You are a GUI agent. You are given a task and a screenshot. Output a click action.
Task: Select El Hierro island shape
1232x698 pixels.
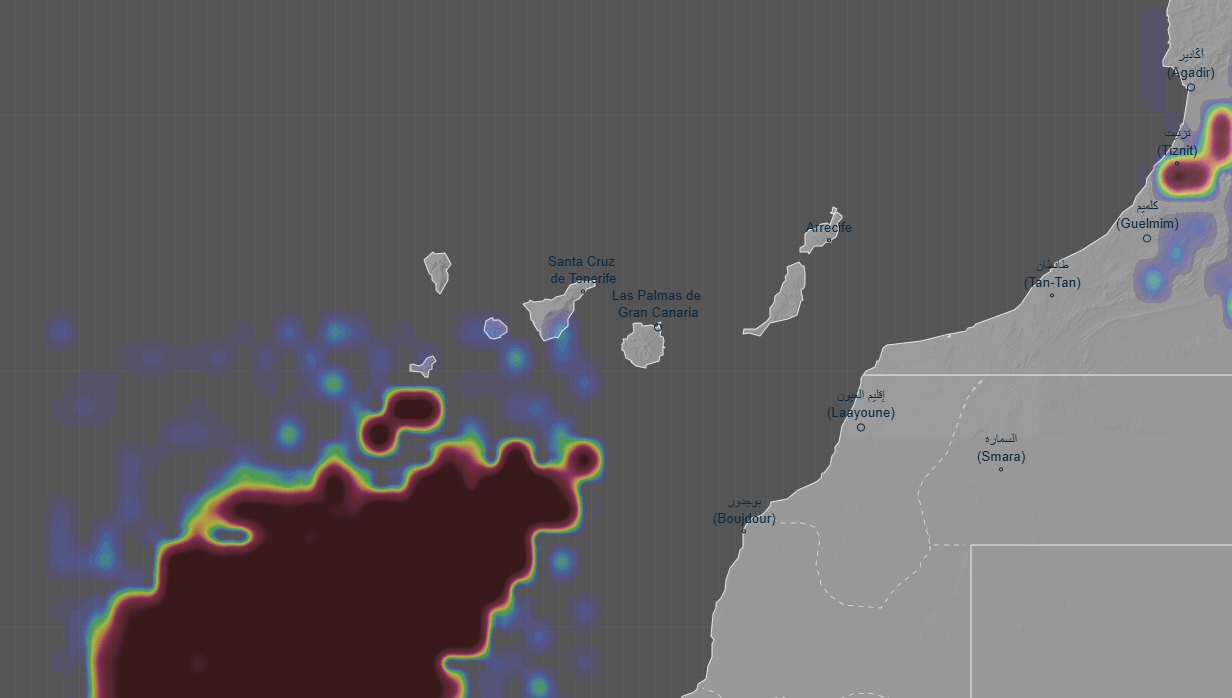coord(422,366)
